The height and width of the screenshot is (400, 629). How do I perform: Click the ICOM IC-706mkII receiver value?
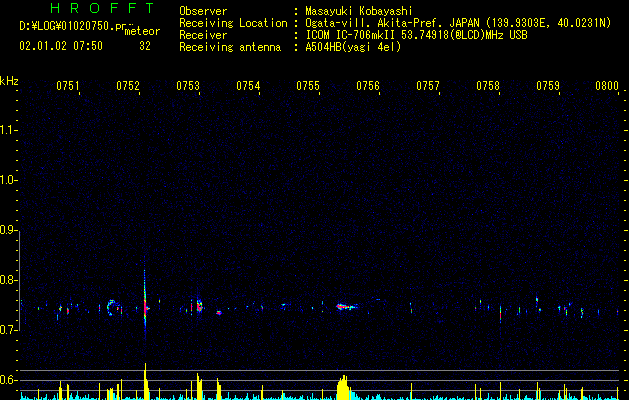[416, 35]
